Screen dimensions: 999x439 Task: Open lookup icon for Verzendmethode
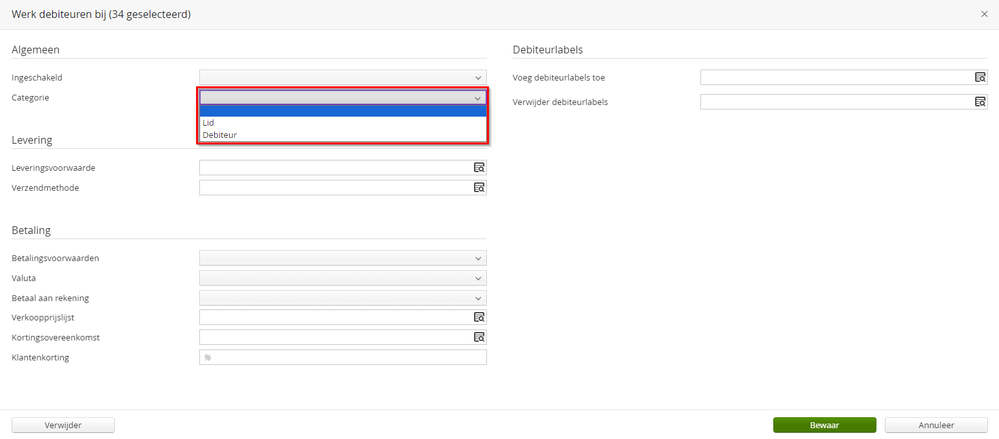click(479, 188)
